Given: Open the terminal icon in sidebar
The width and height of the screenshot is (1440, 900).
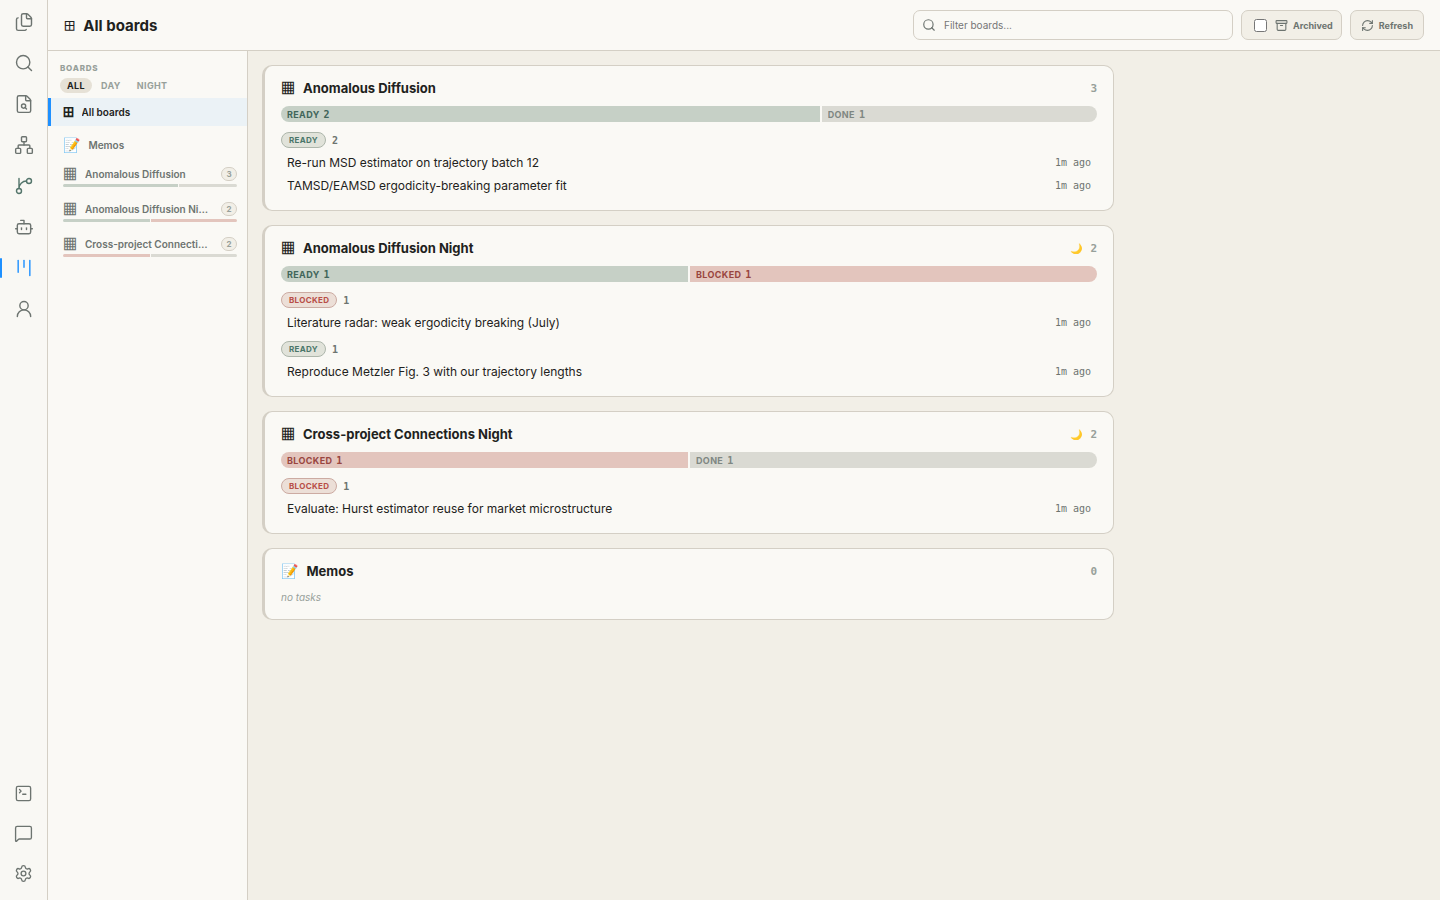Looking at the screenshot, I should click(24, 793).
